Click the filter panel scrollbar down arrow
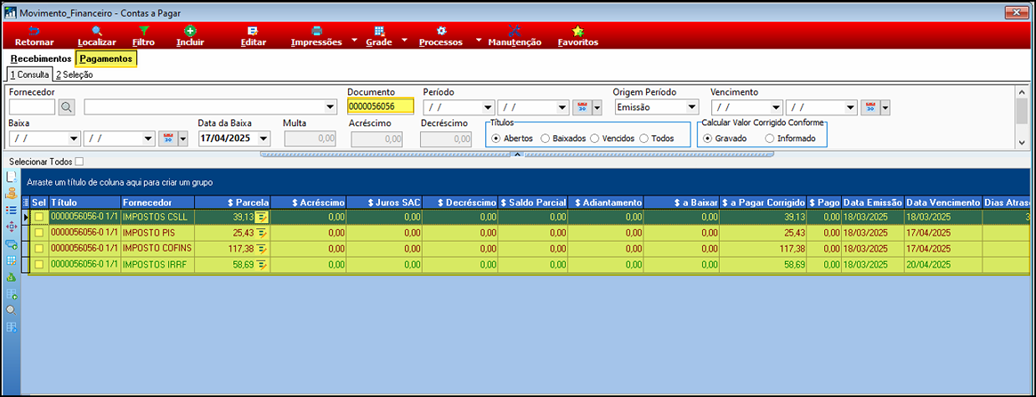The width and height of the screenshot is (1036, 397). pyautogui.click(x=1022, y=143)
